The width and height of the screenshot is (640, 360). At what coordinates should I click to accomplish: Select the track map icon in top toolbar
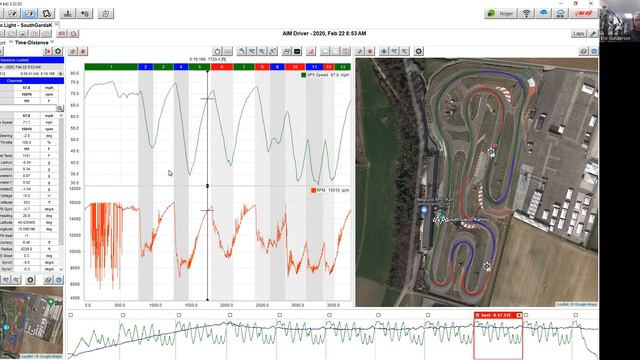47,13
